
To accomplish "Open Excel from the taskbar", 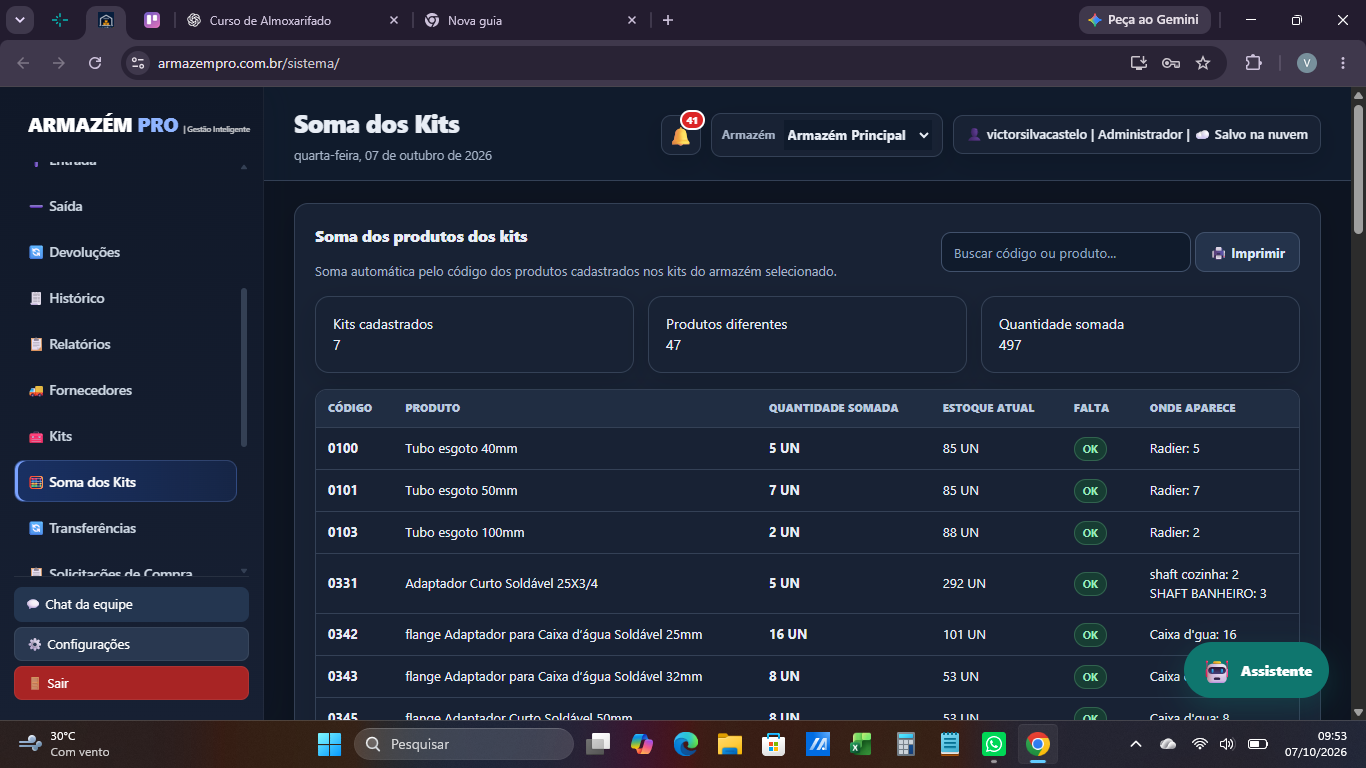I will 861,744.
